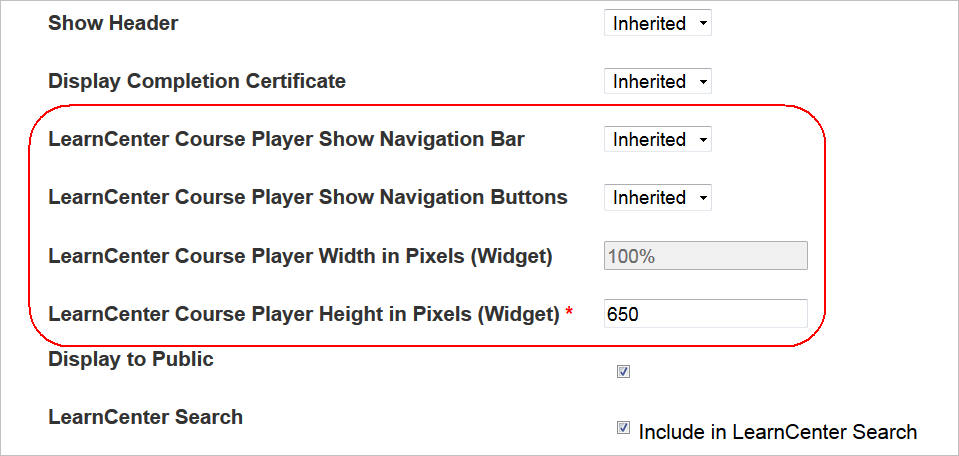Screen dimensions: 959x456
Task: Click the Course Player Height in Pixels label
Action: (303, 314)
